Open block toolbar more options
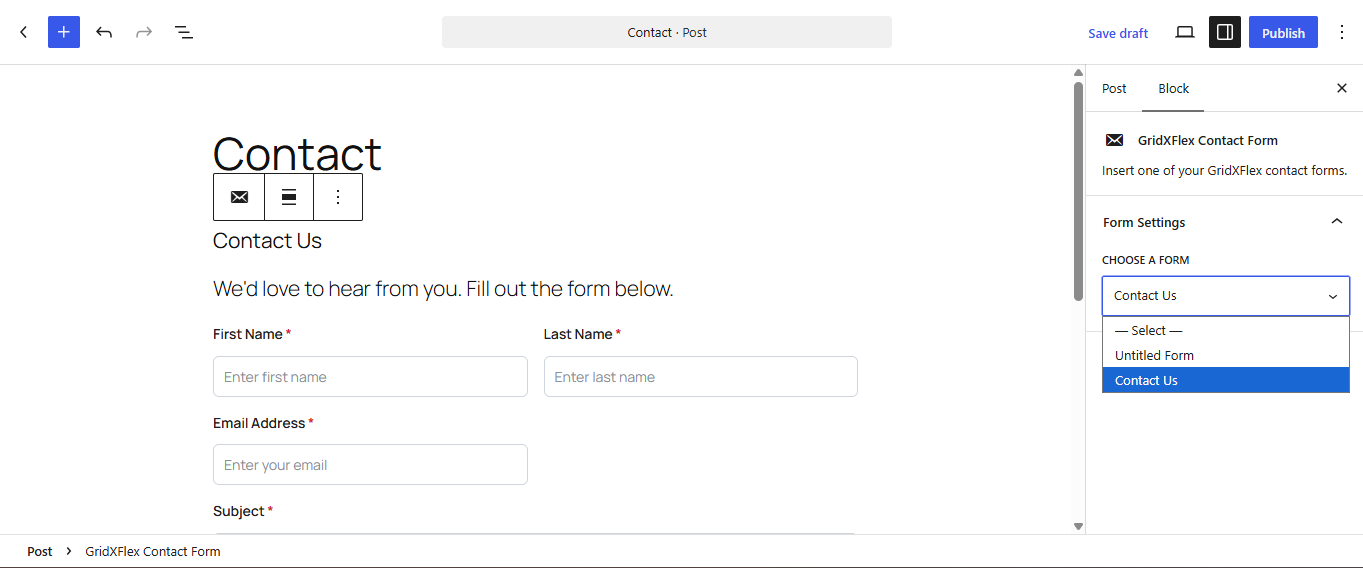This screenshot has height=568, width=1363. 338,197
